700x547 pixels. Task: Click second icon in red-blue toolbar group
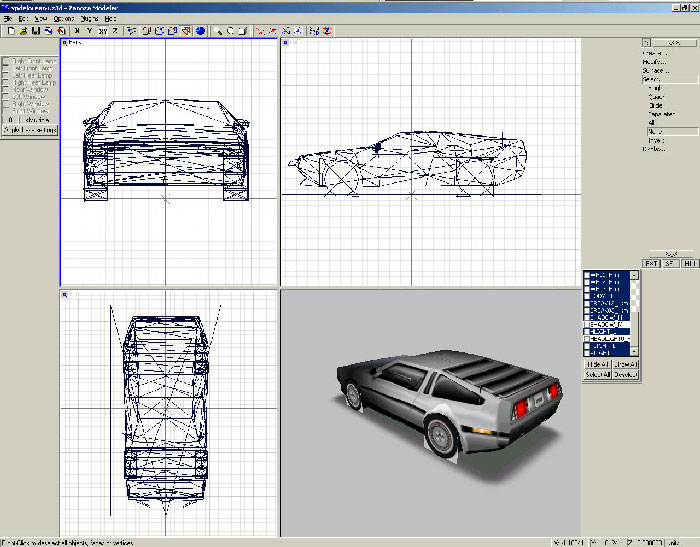pos(272,31)
